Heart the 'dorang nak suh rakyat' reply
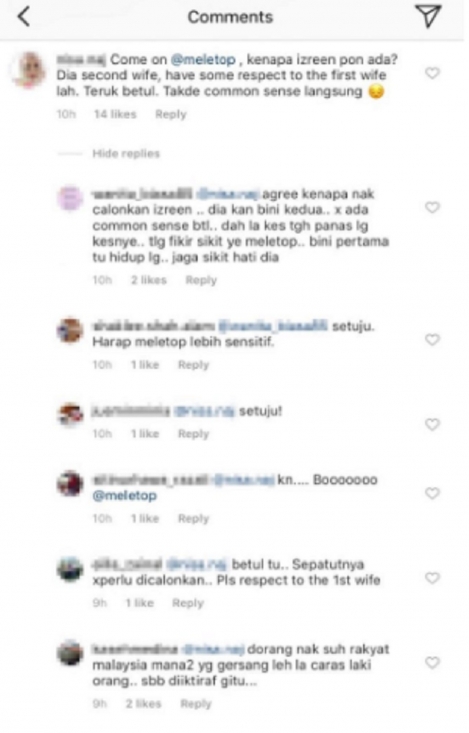The height and width of the screenshot is (733, 469). [433, 662]
